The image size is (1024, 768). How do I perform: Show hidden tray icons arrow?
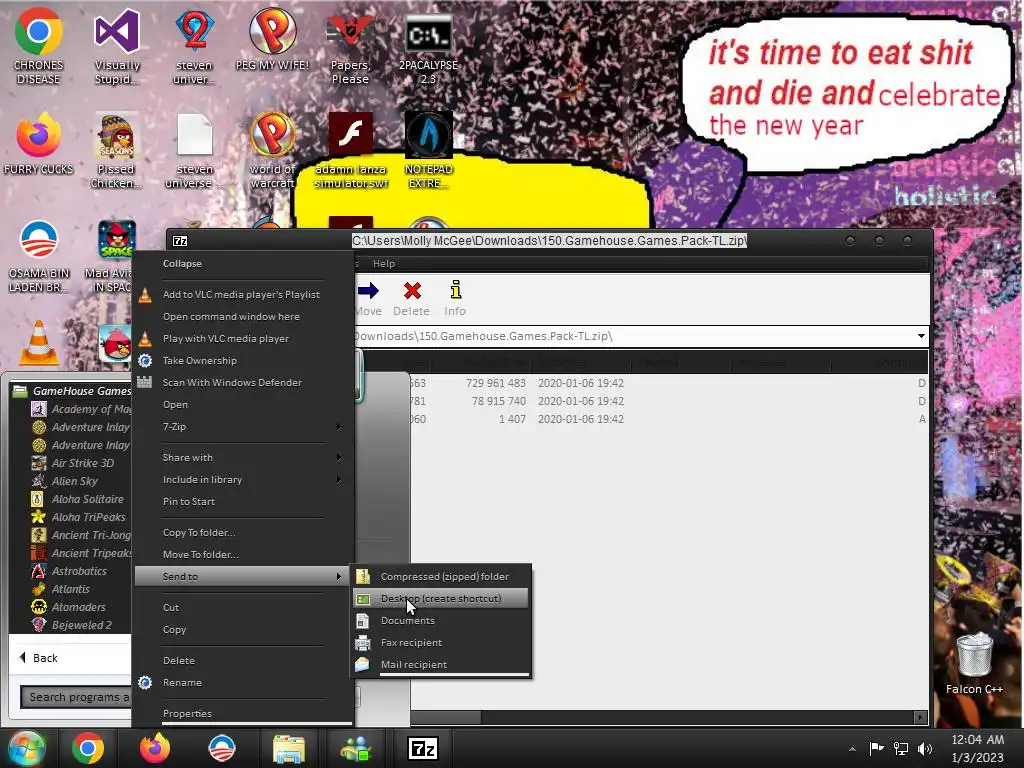click(852, 749)
